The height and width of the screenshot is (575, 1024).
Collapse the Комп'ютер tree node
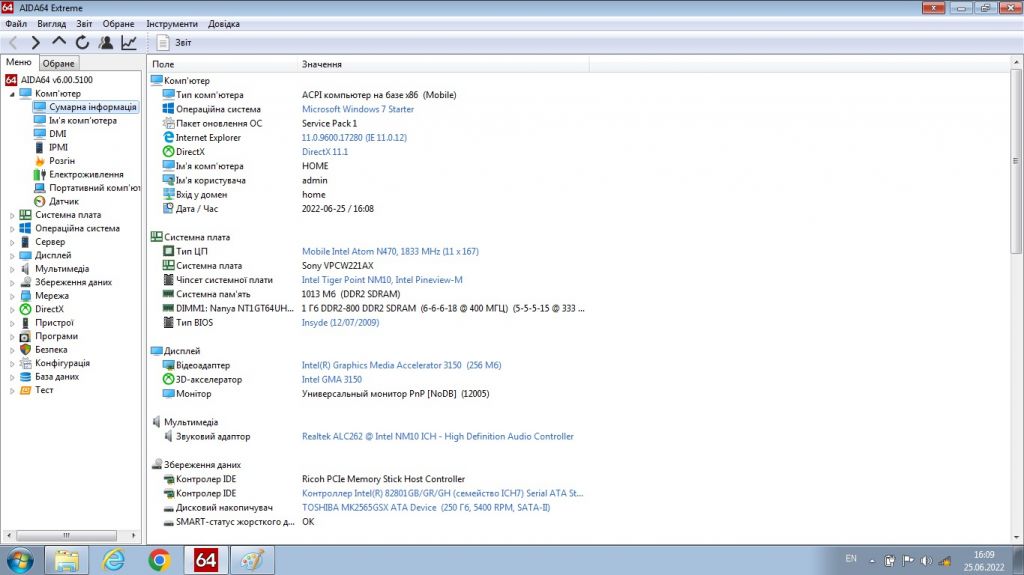coord(12,93)
